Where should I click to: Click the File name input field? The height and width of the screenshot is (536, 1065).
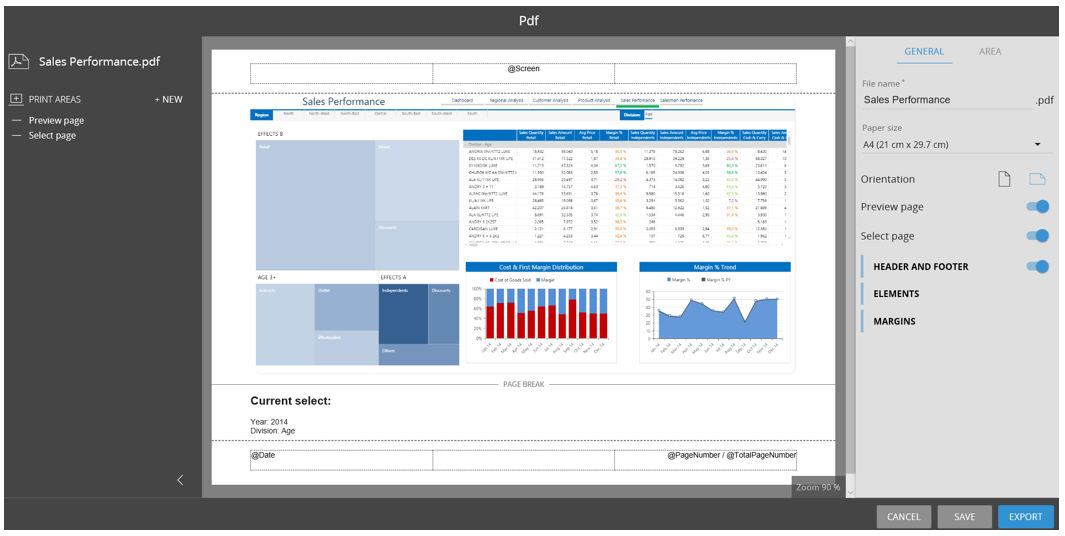coord(947,99)
